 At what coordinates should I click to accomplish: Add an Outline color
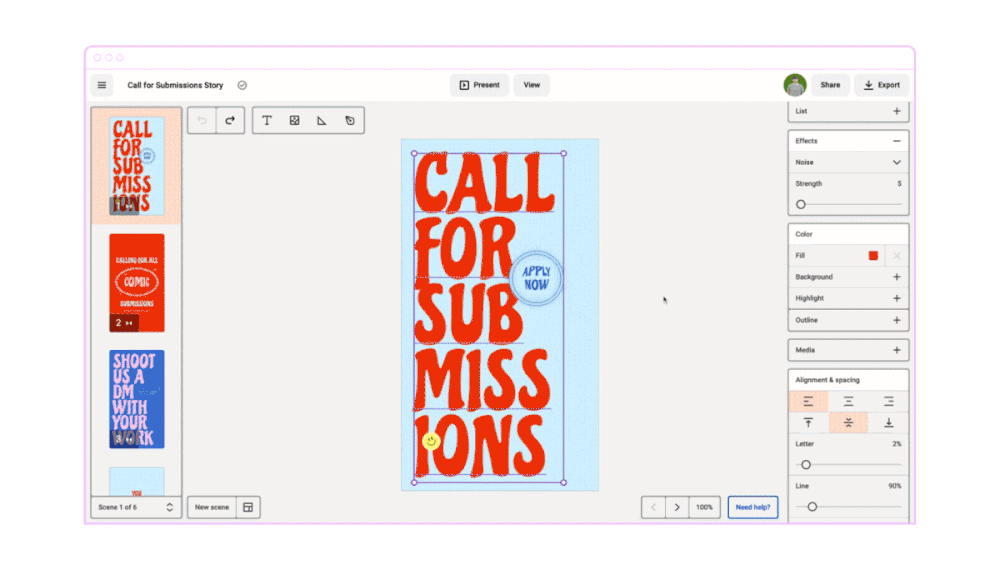897,320
